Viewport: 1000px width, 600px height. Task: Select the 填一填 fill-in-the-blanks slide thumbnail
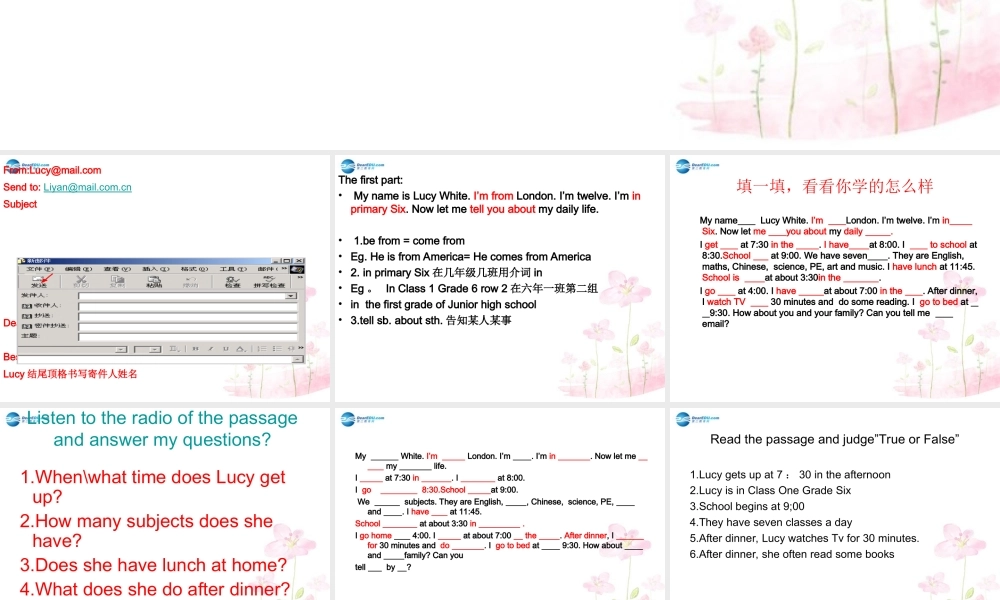pyautogui.click(x=834, y=278)
